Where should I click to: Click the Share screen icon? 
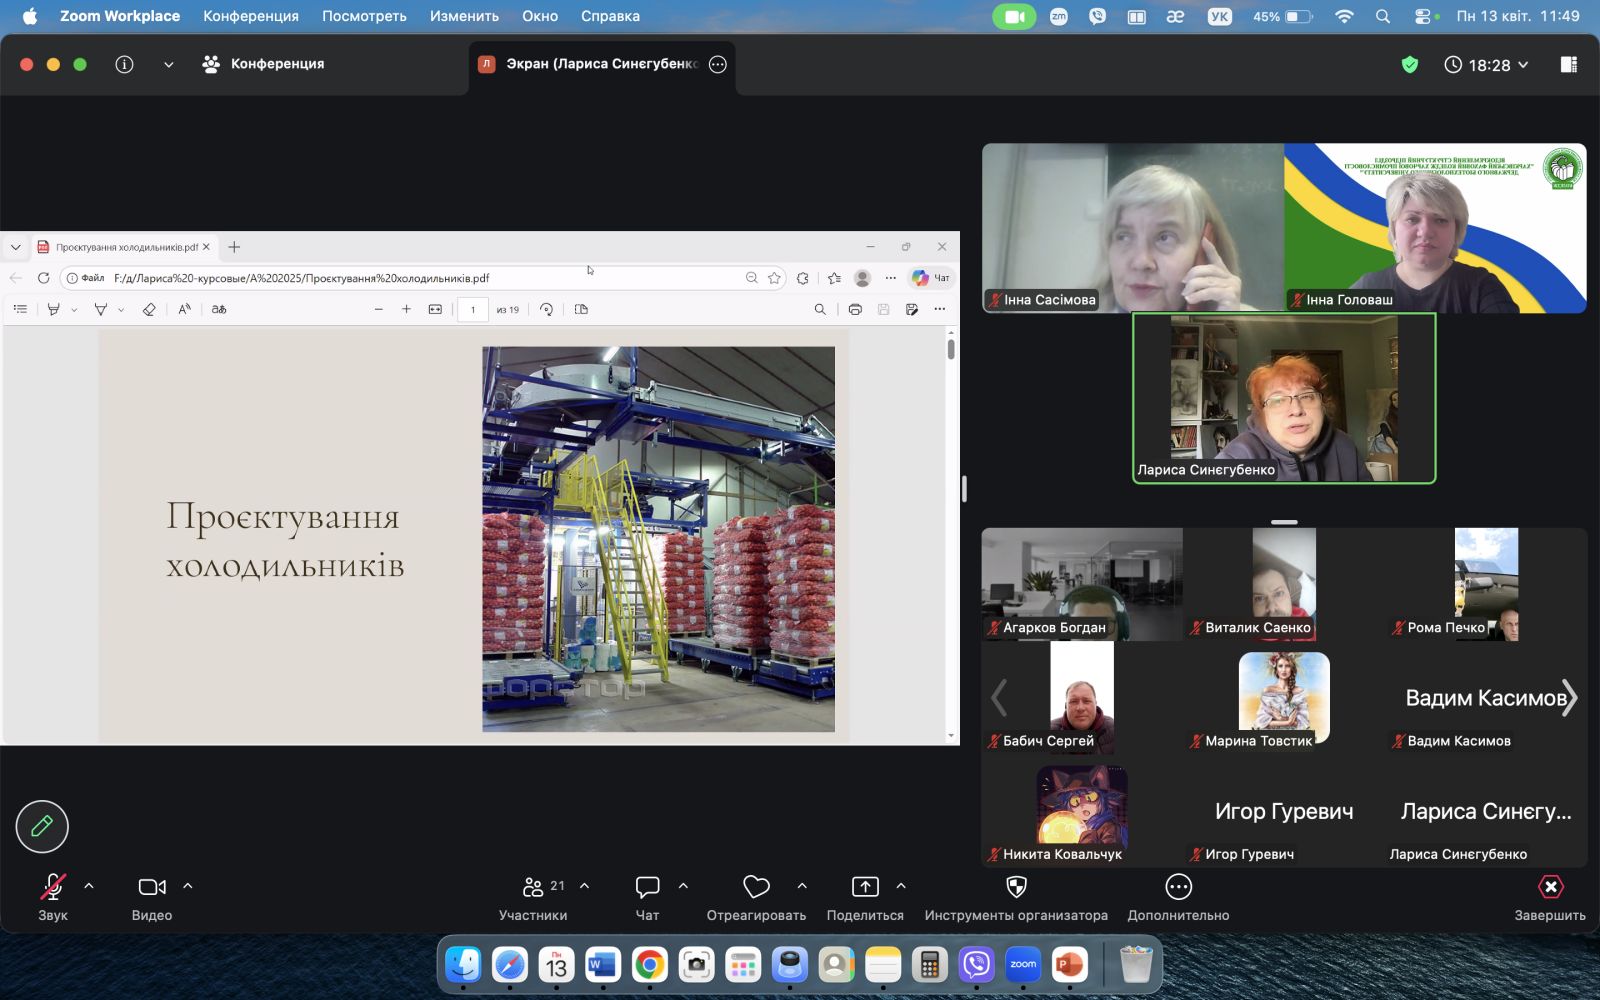865,887
